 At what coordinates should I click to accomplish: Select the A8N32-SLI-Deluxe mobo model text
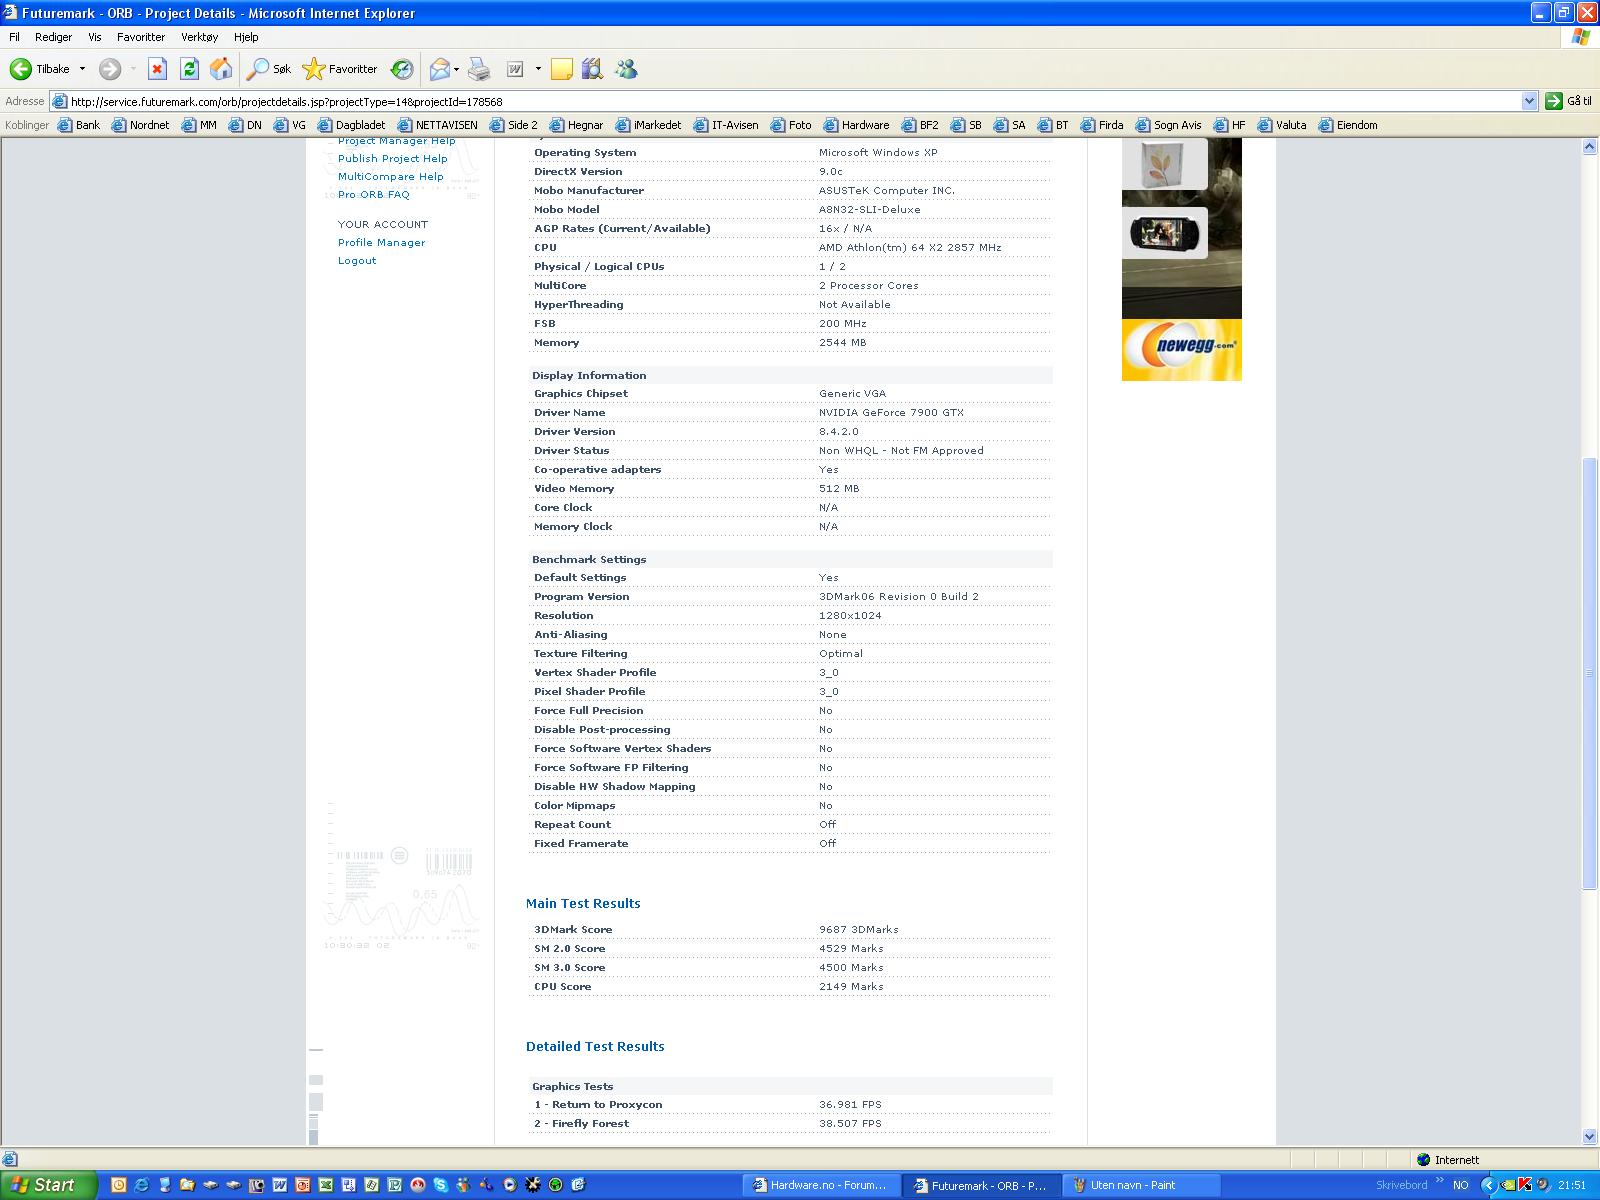869,209
